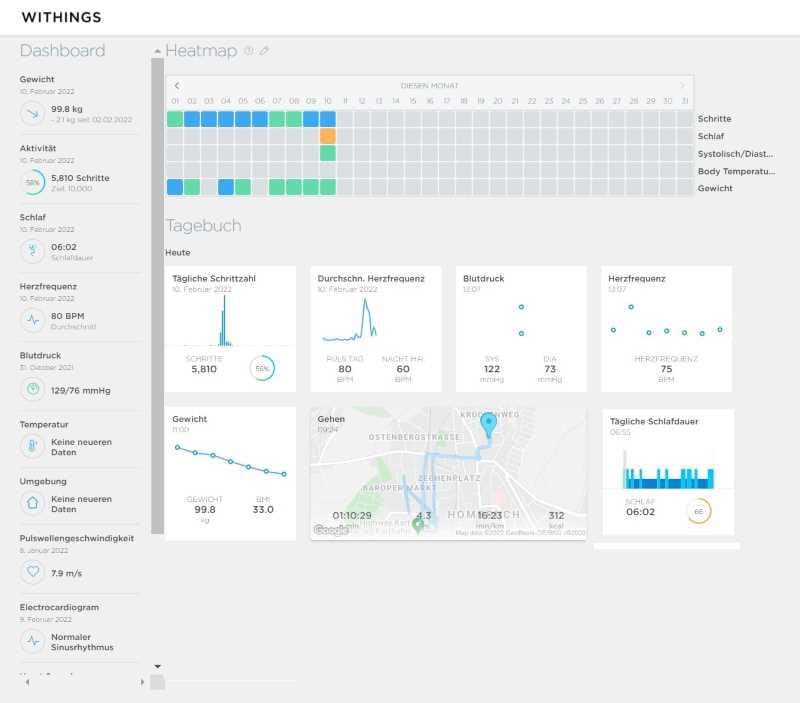The image size is (800, 703).
Task: Select the orange Schlaf heatmap cell for day 10
Action: [x=328, y=136]
